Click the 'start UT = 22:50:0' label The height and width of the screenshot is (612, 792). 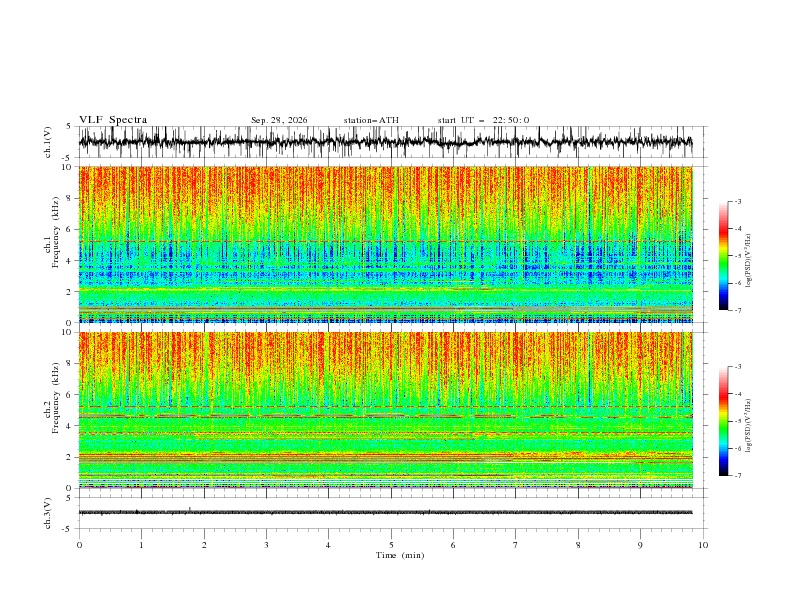pyautogui.click(x=483, y=120)
